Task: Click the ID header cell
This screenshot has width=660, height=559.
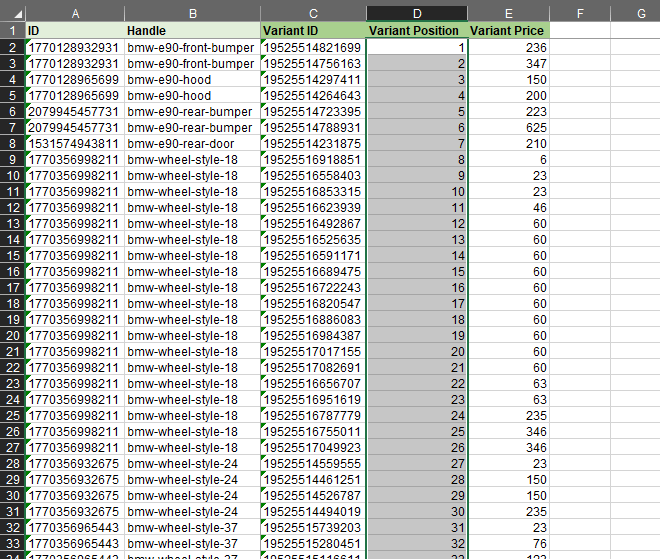Action: [75, 31]
